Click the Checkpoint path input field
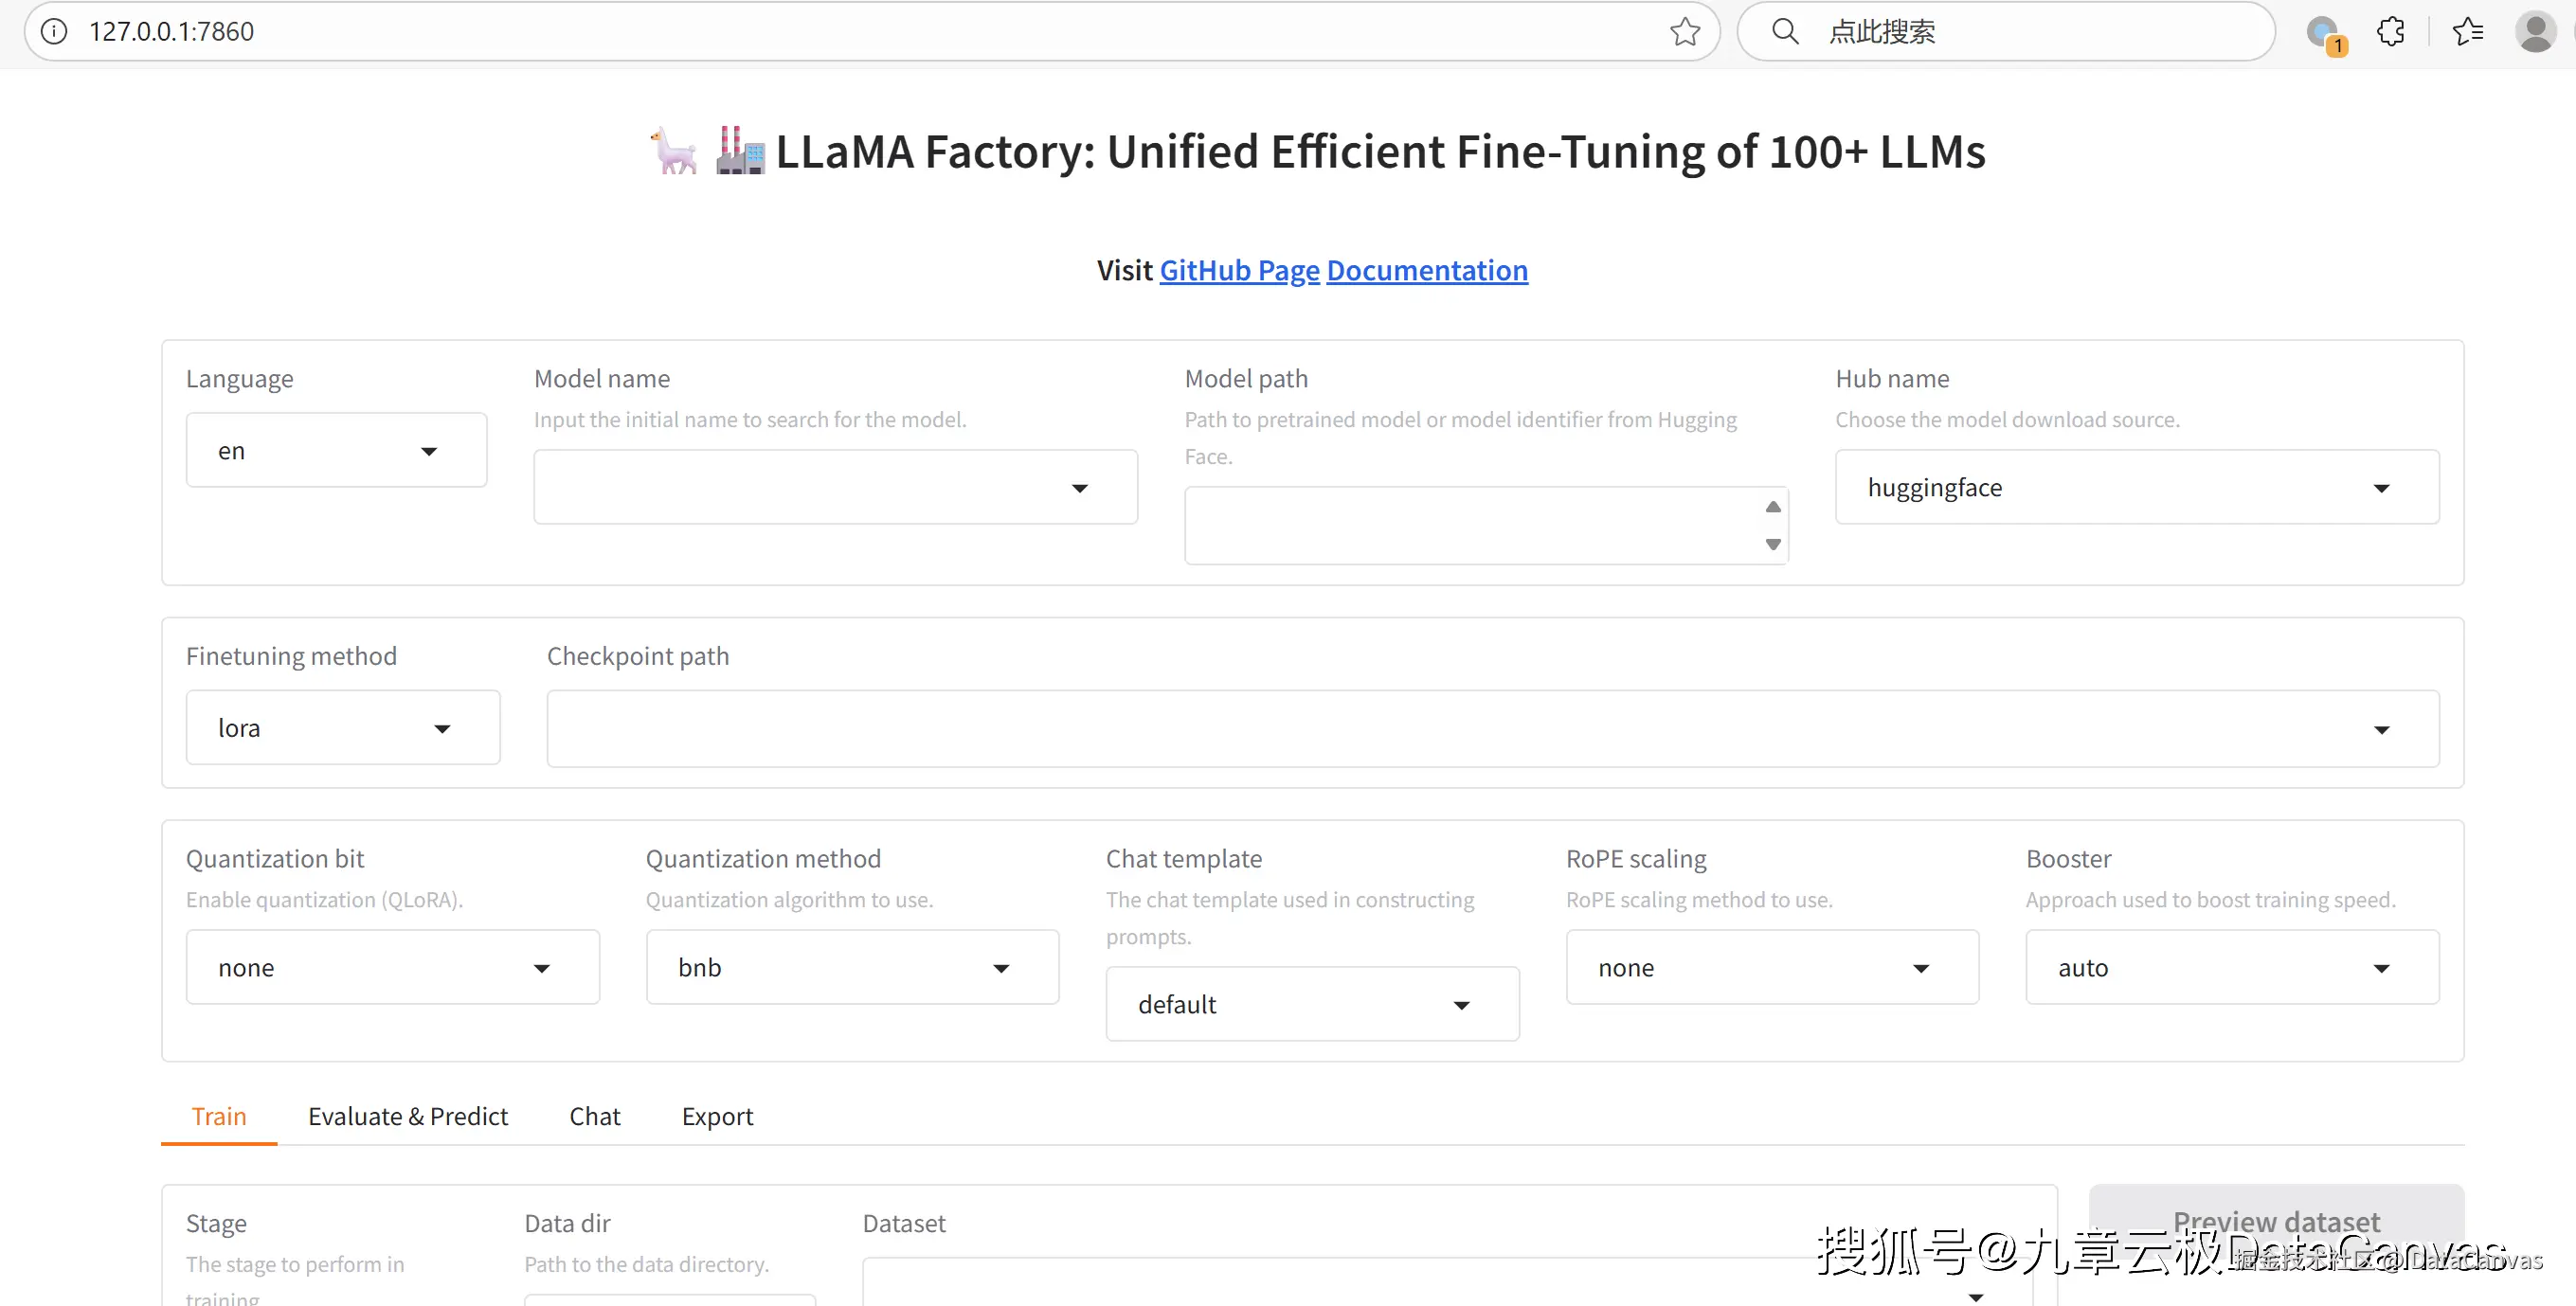 pos(1450,729)
